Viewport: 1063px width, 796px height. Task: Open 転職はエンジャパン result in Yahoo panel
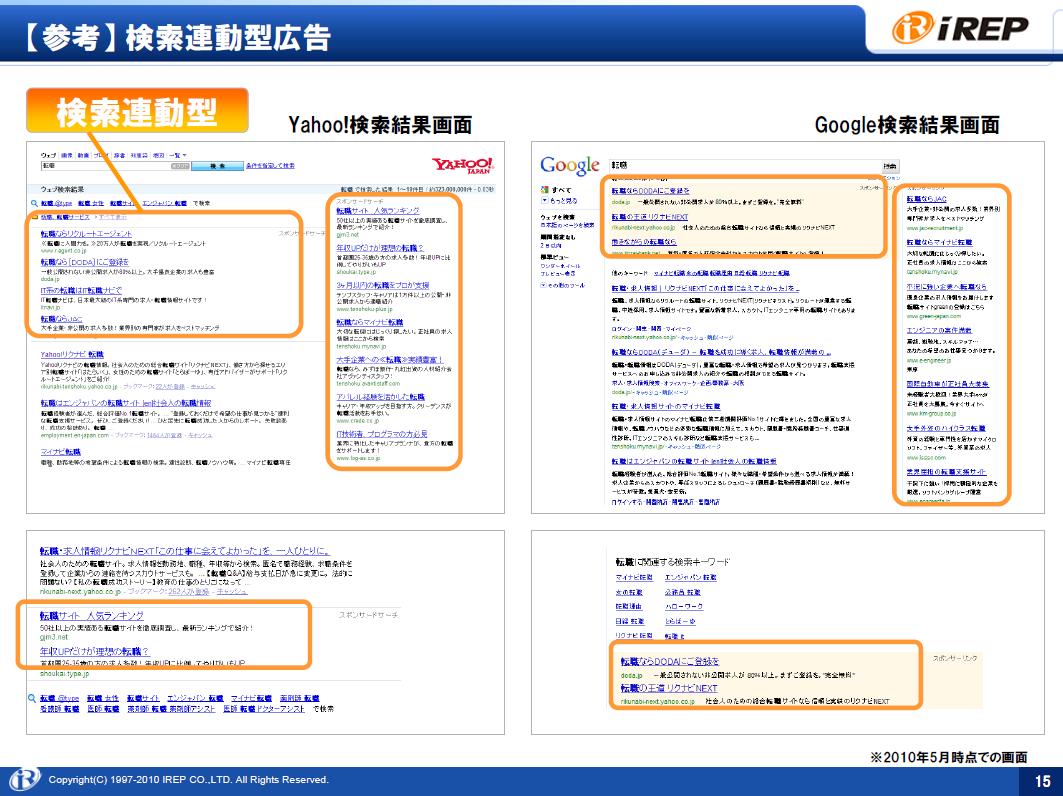click(125, 403)
